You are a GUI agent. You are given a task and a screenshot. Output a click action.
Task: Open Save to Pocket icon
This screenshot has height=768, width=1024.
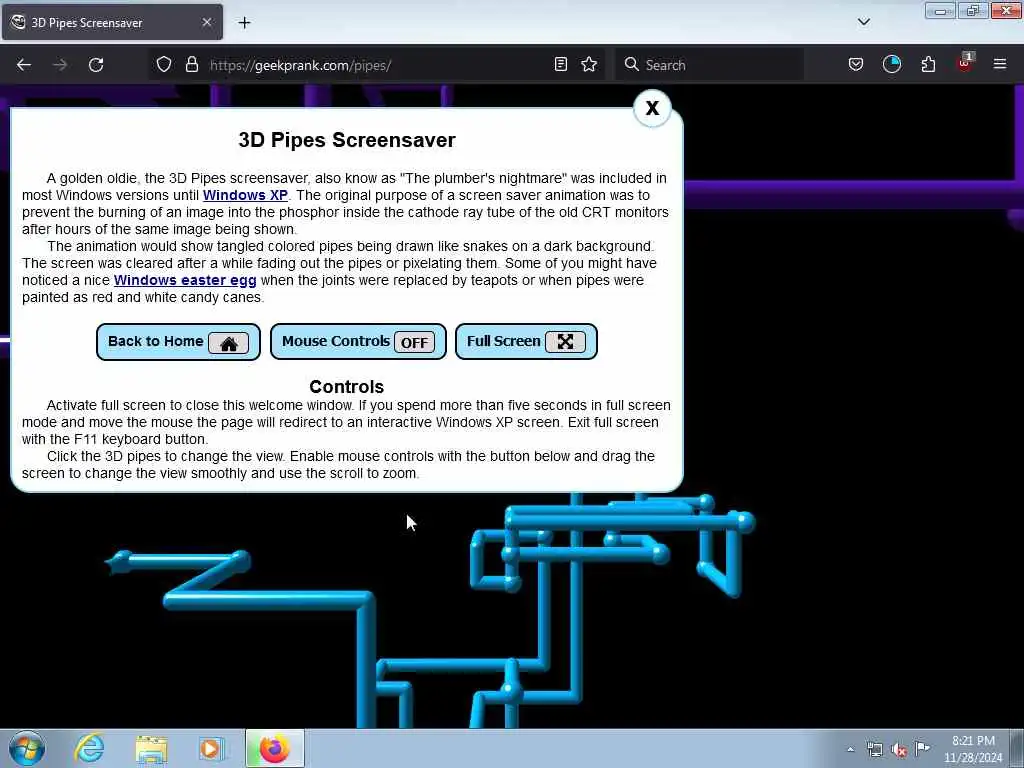click(x=856, y=65)
